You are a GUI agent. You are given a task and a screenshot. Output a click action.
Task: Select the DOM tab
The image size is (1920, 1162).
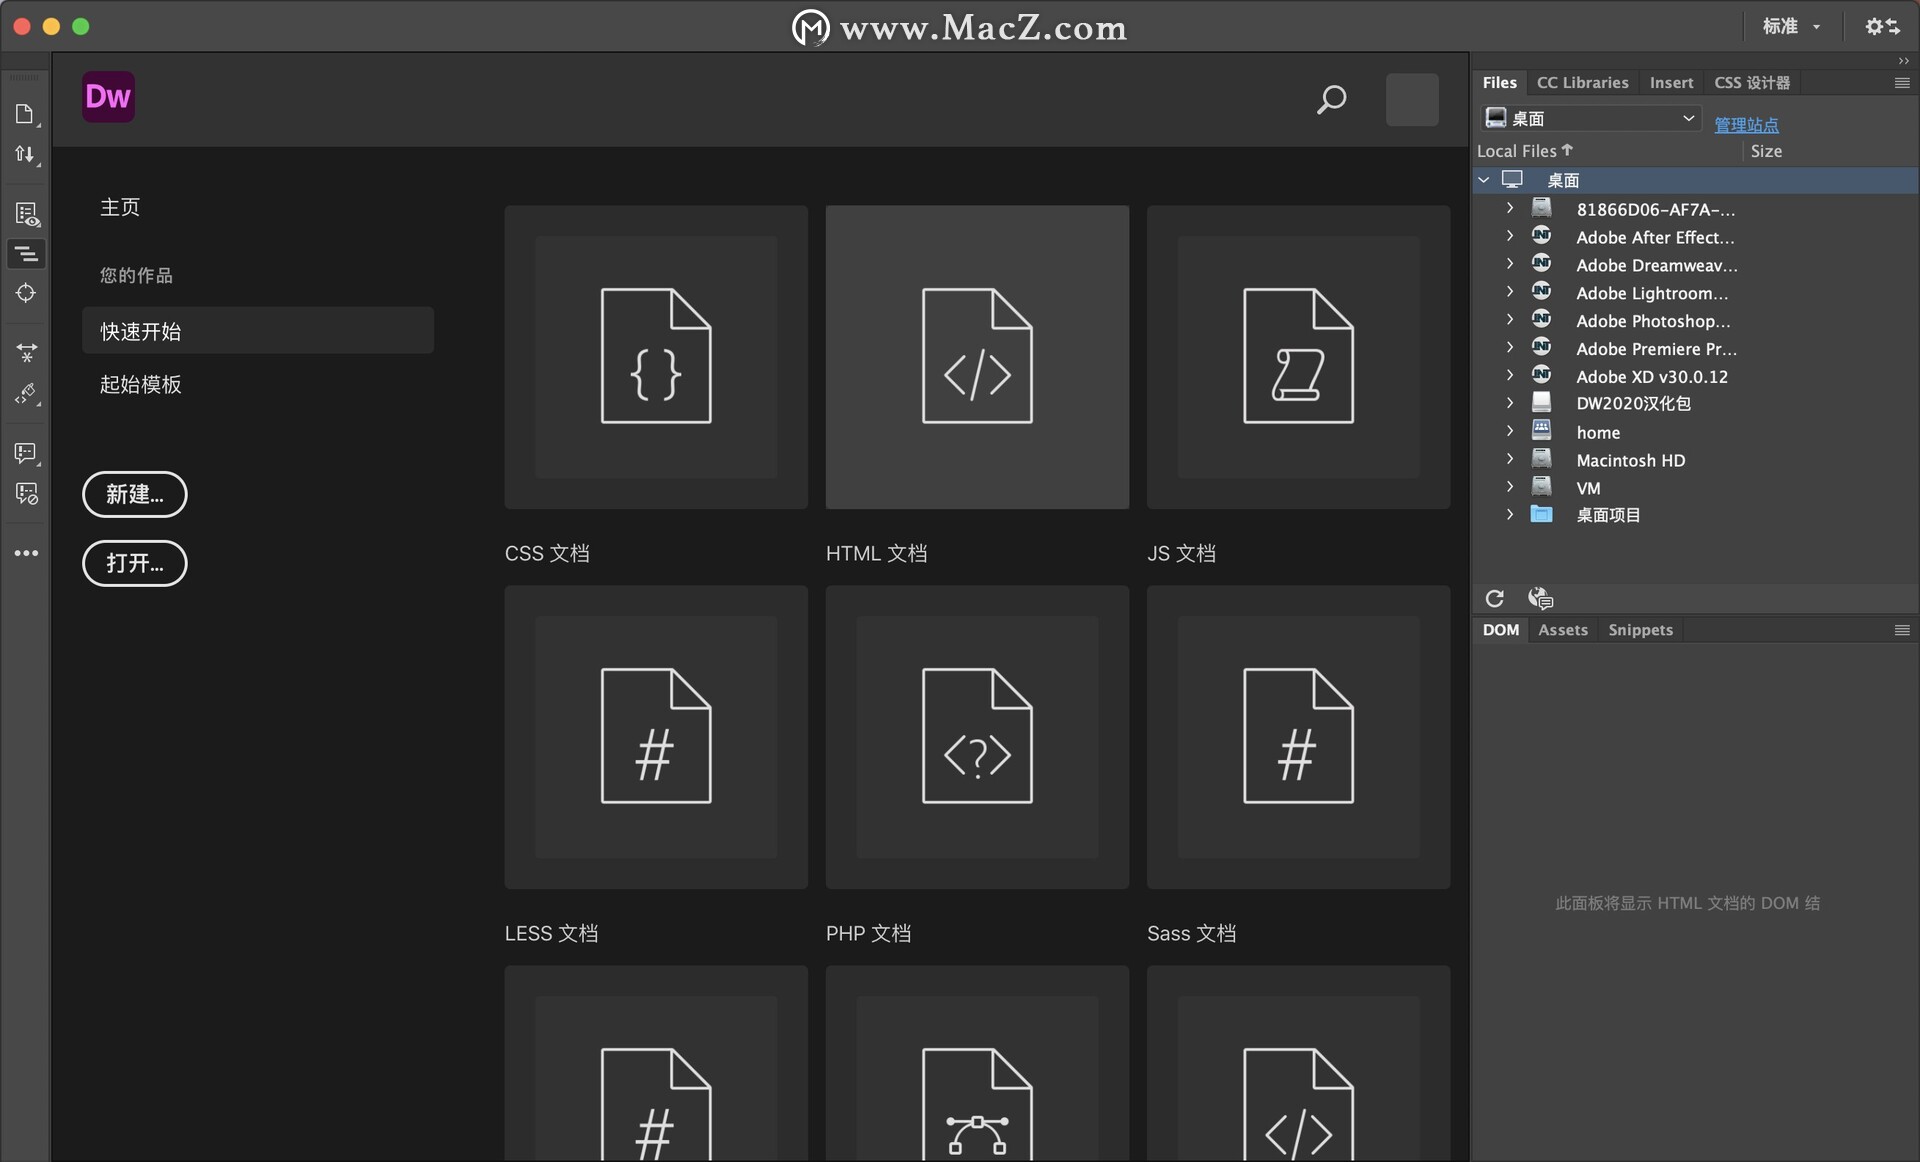click(1500, 630)
